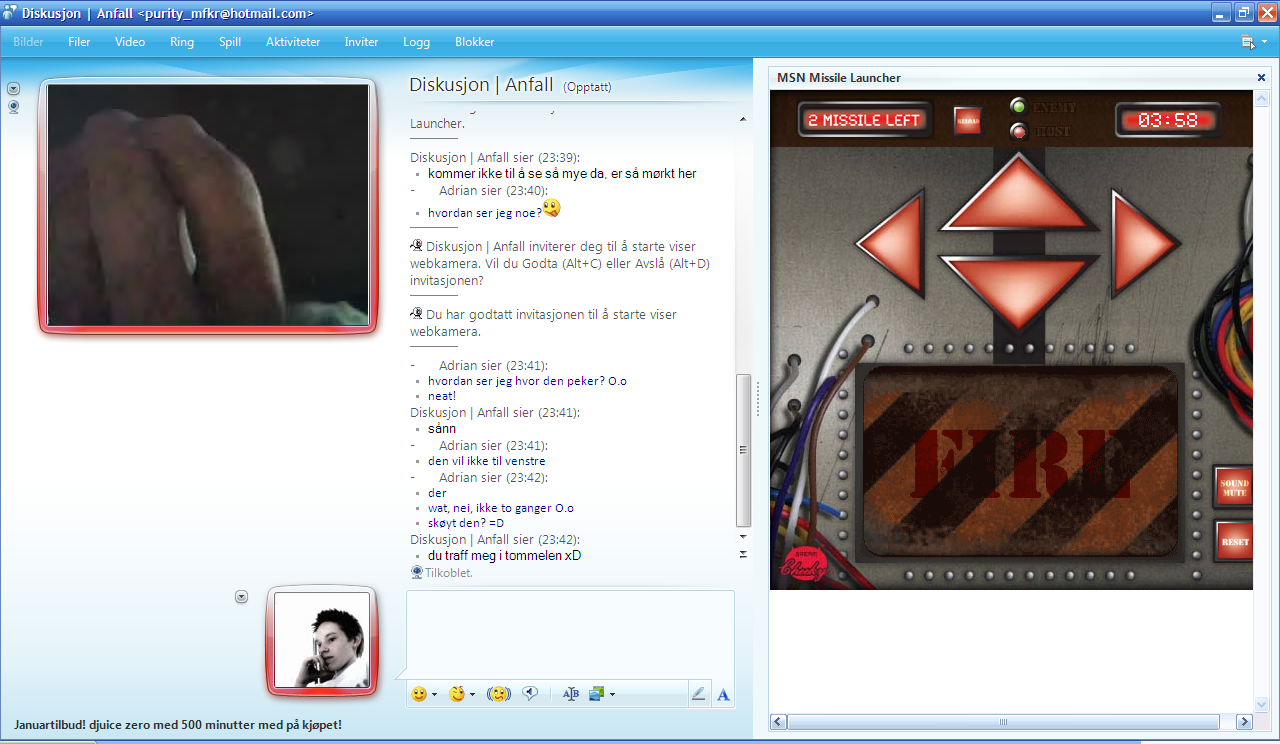Click the chat history scrollbar thumb
Image resolution: width=1280 pixels, height=744 pixels.
[x=743, y=450]
